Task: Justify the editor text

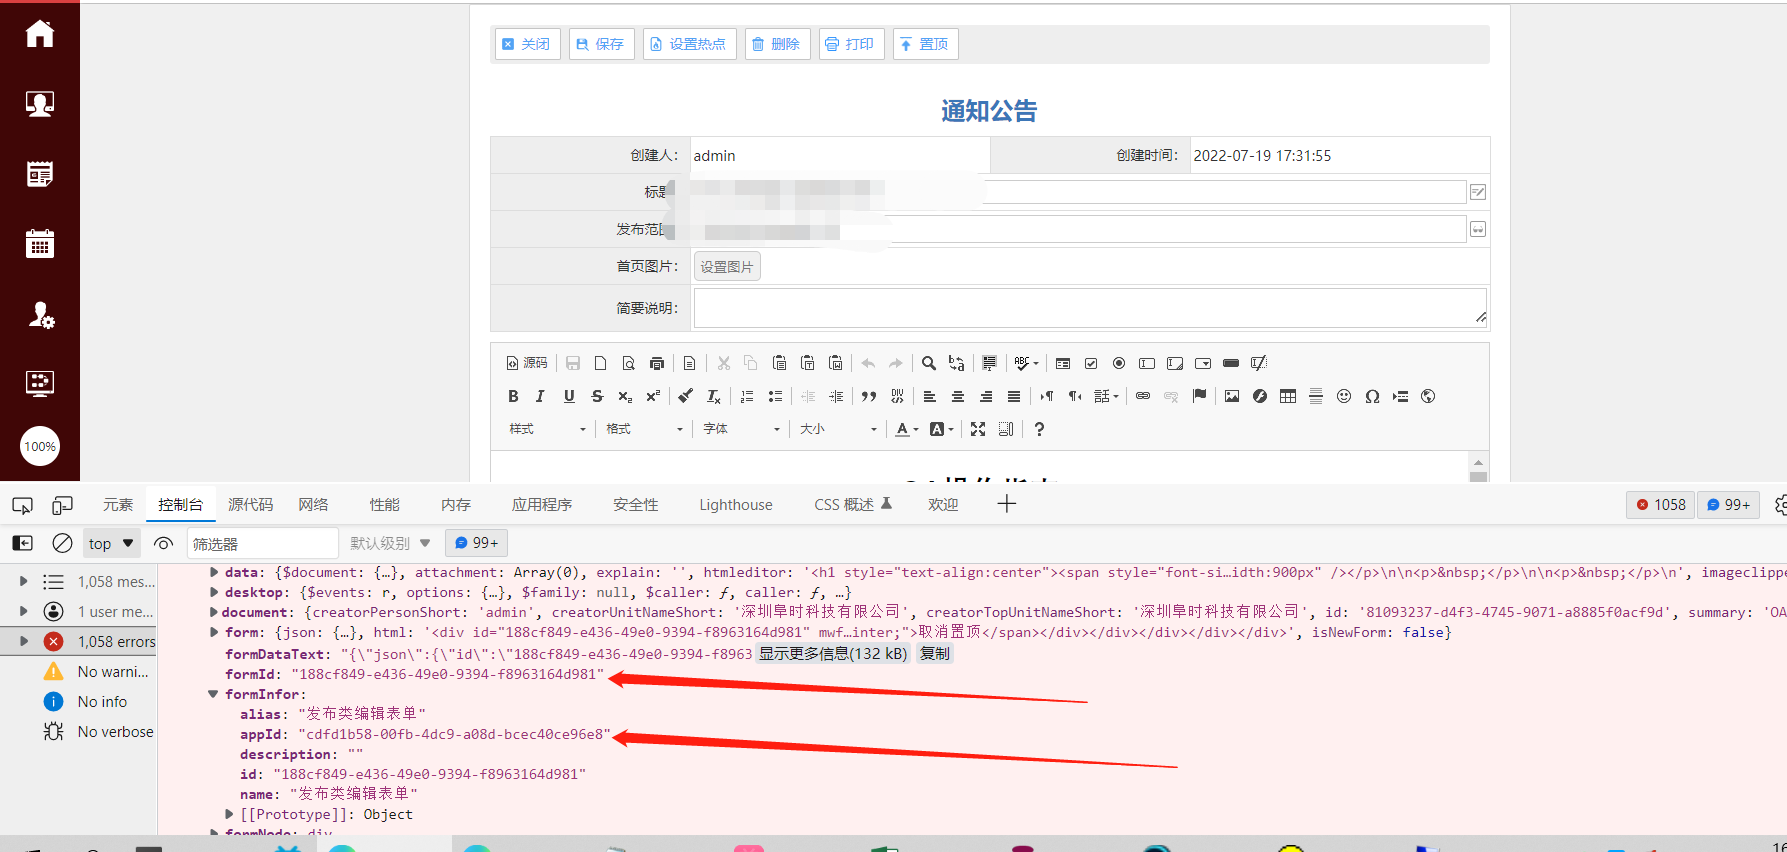Action: click(1014, 396)
